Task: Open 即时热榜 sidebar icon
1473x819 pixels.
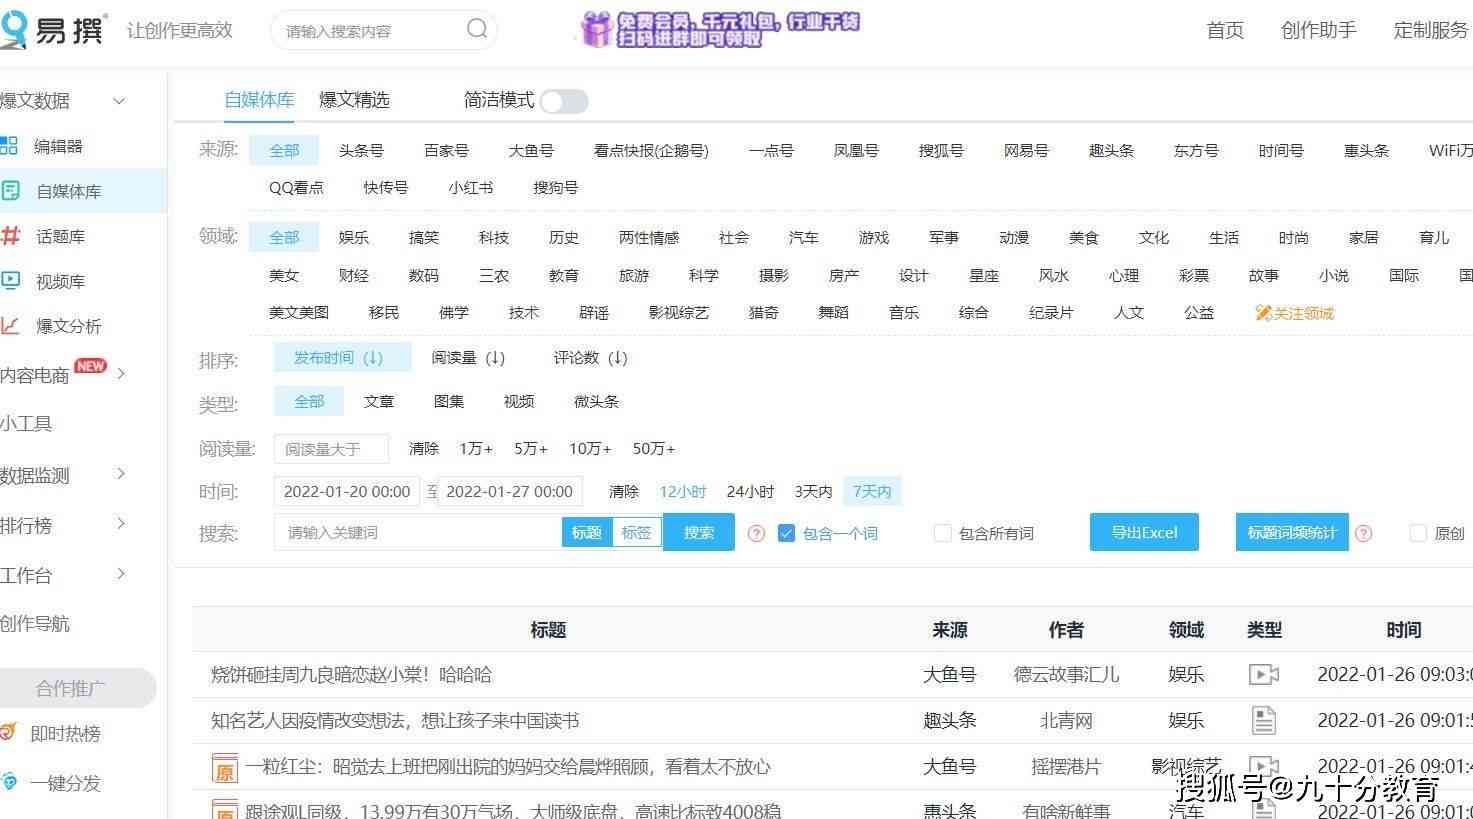Action: coord(9,732)
